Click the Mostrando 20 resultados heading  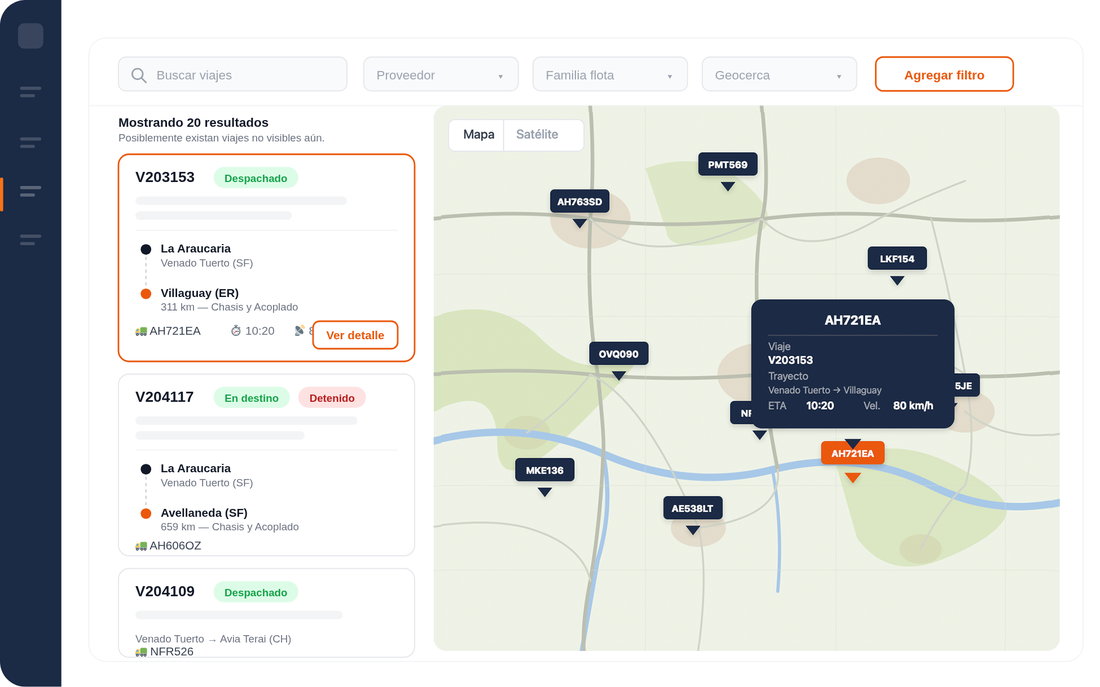[x=194, y=122]
